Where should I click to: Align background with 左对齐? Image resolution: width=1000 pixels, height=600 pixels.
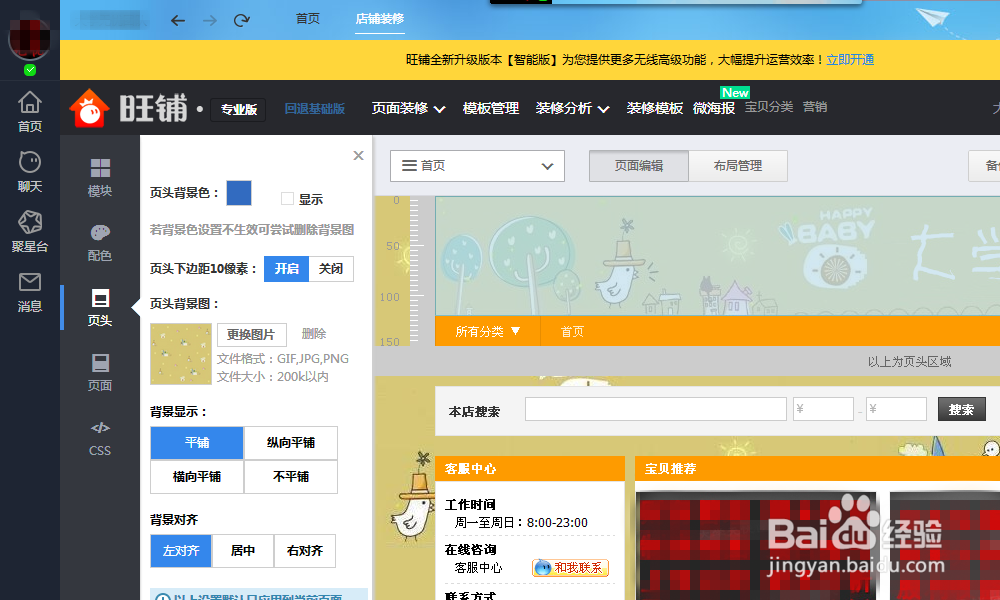(x=181, y=551)
